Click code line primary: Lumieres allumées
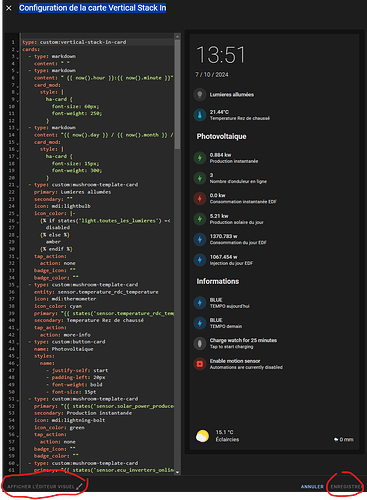367x500 pixels. pyautogui.click(x=72, y=192)
